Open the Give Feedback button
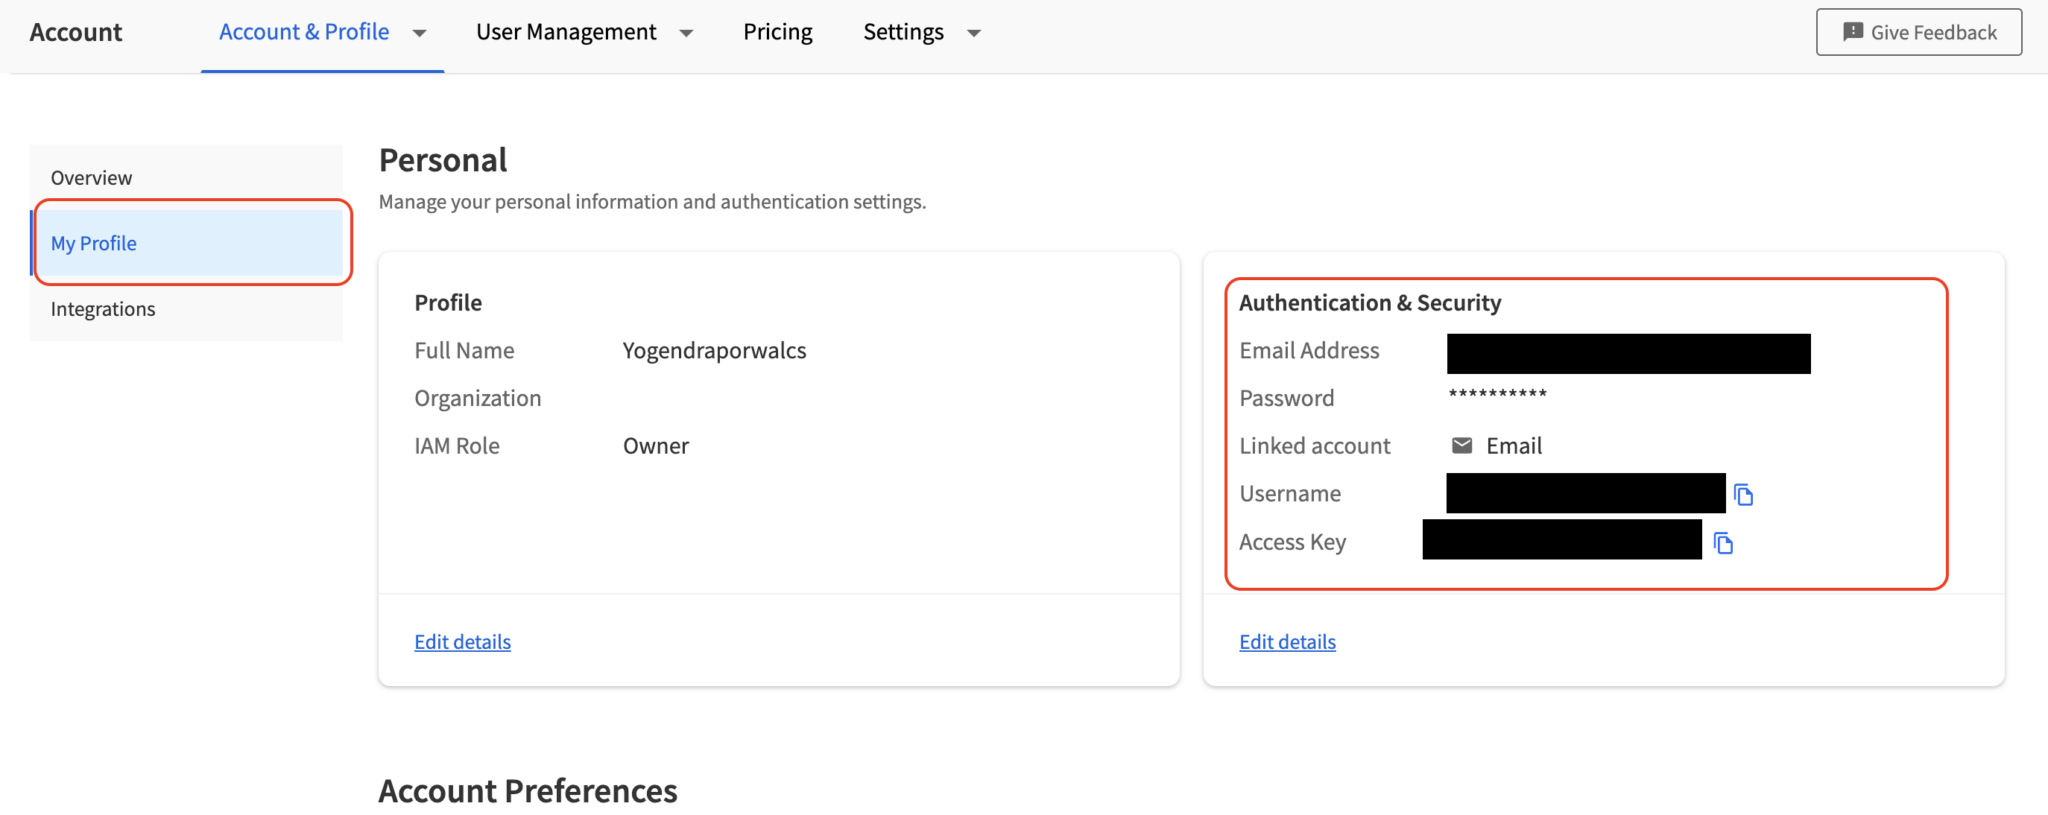The height and width of the screenshot is (815, 2048). 1918,32
